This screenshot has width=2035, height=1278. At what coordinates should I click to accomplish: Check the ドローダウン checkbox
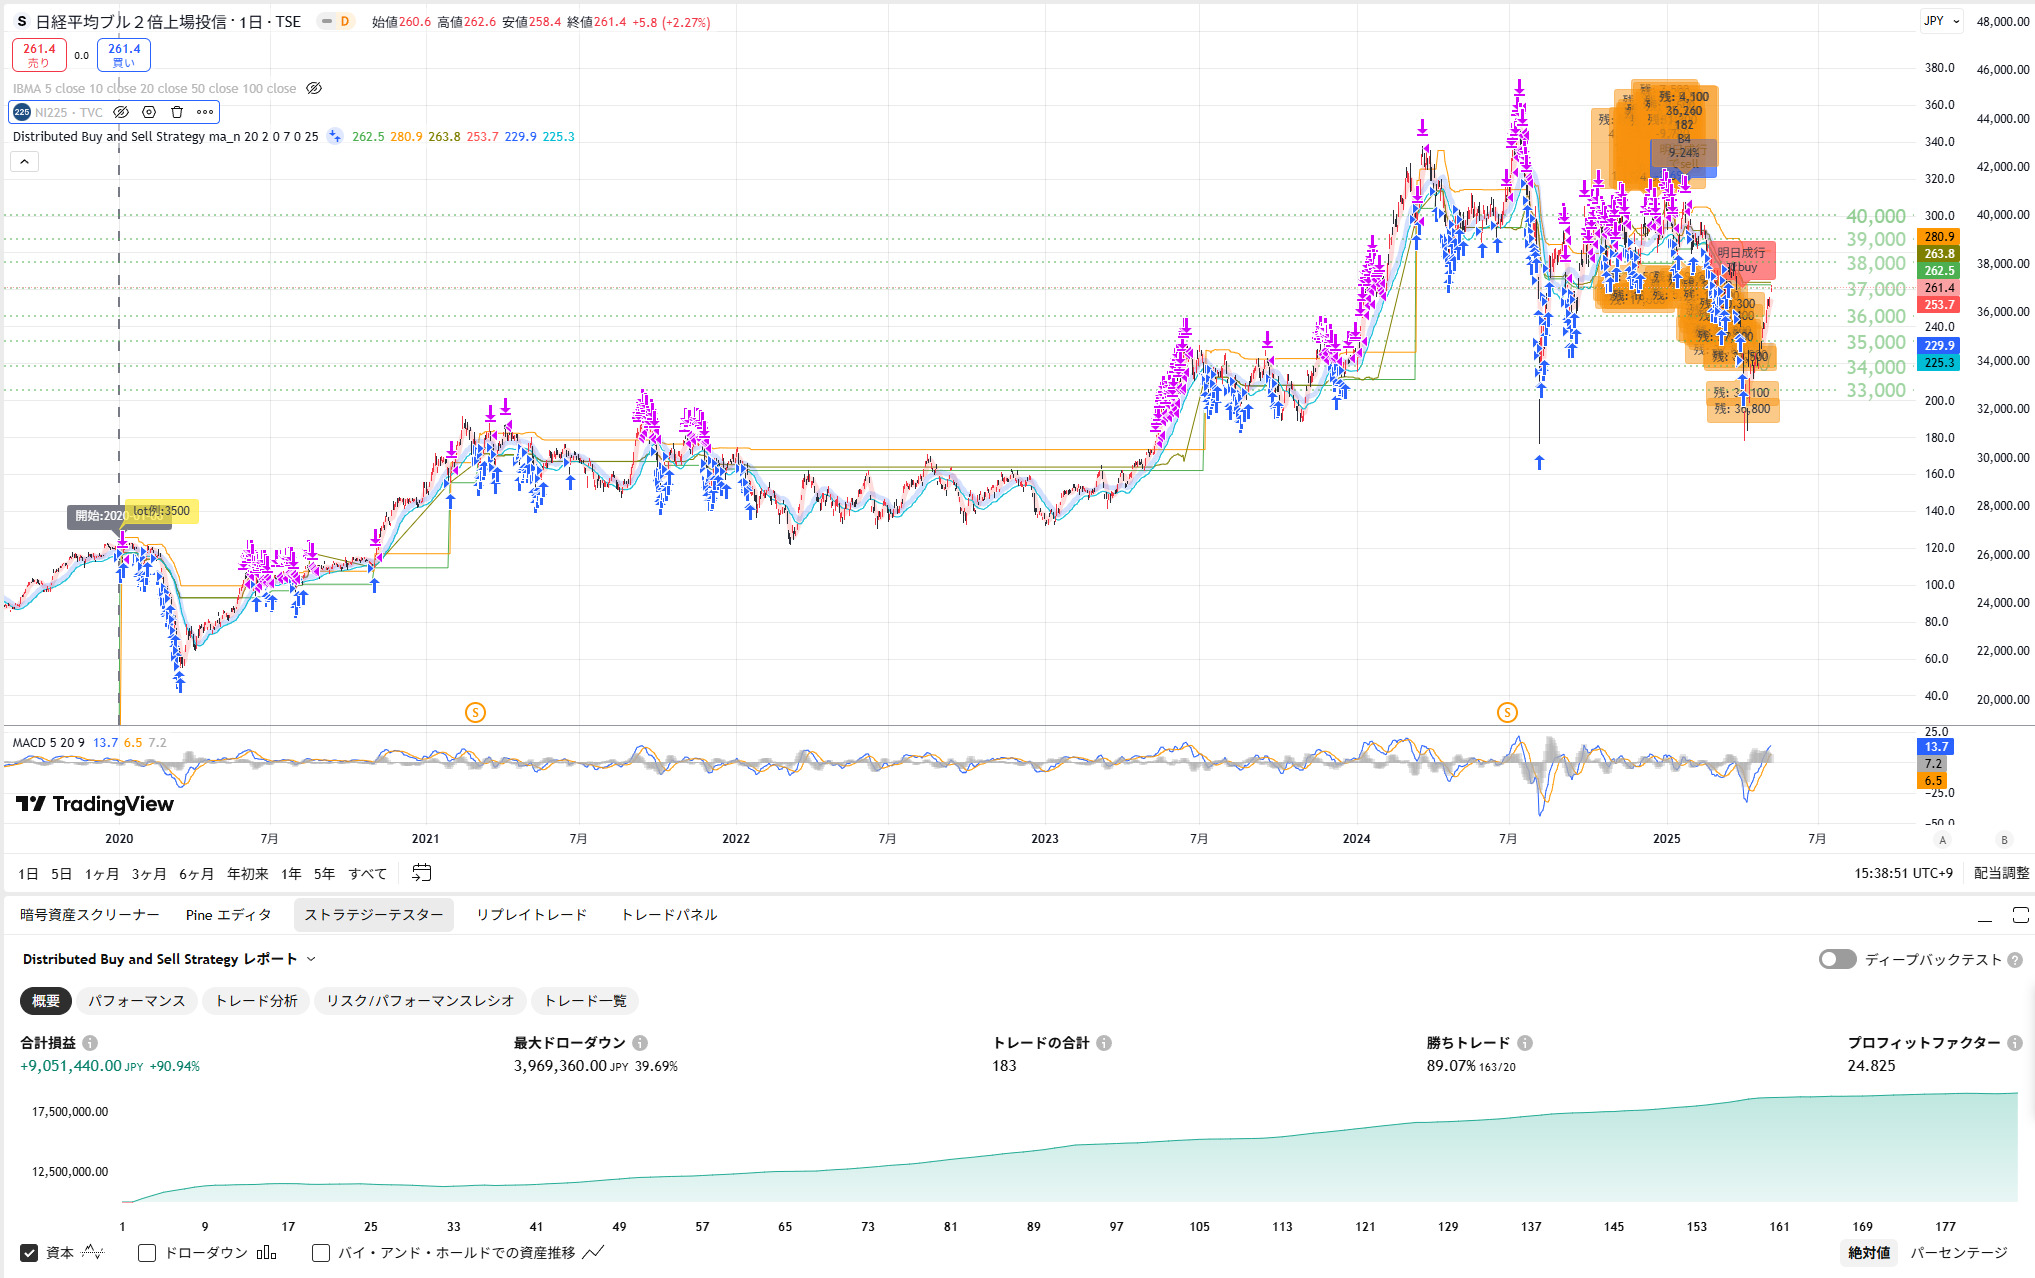pyautogui.click(x=147, y=1253)
